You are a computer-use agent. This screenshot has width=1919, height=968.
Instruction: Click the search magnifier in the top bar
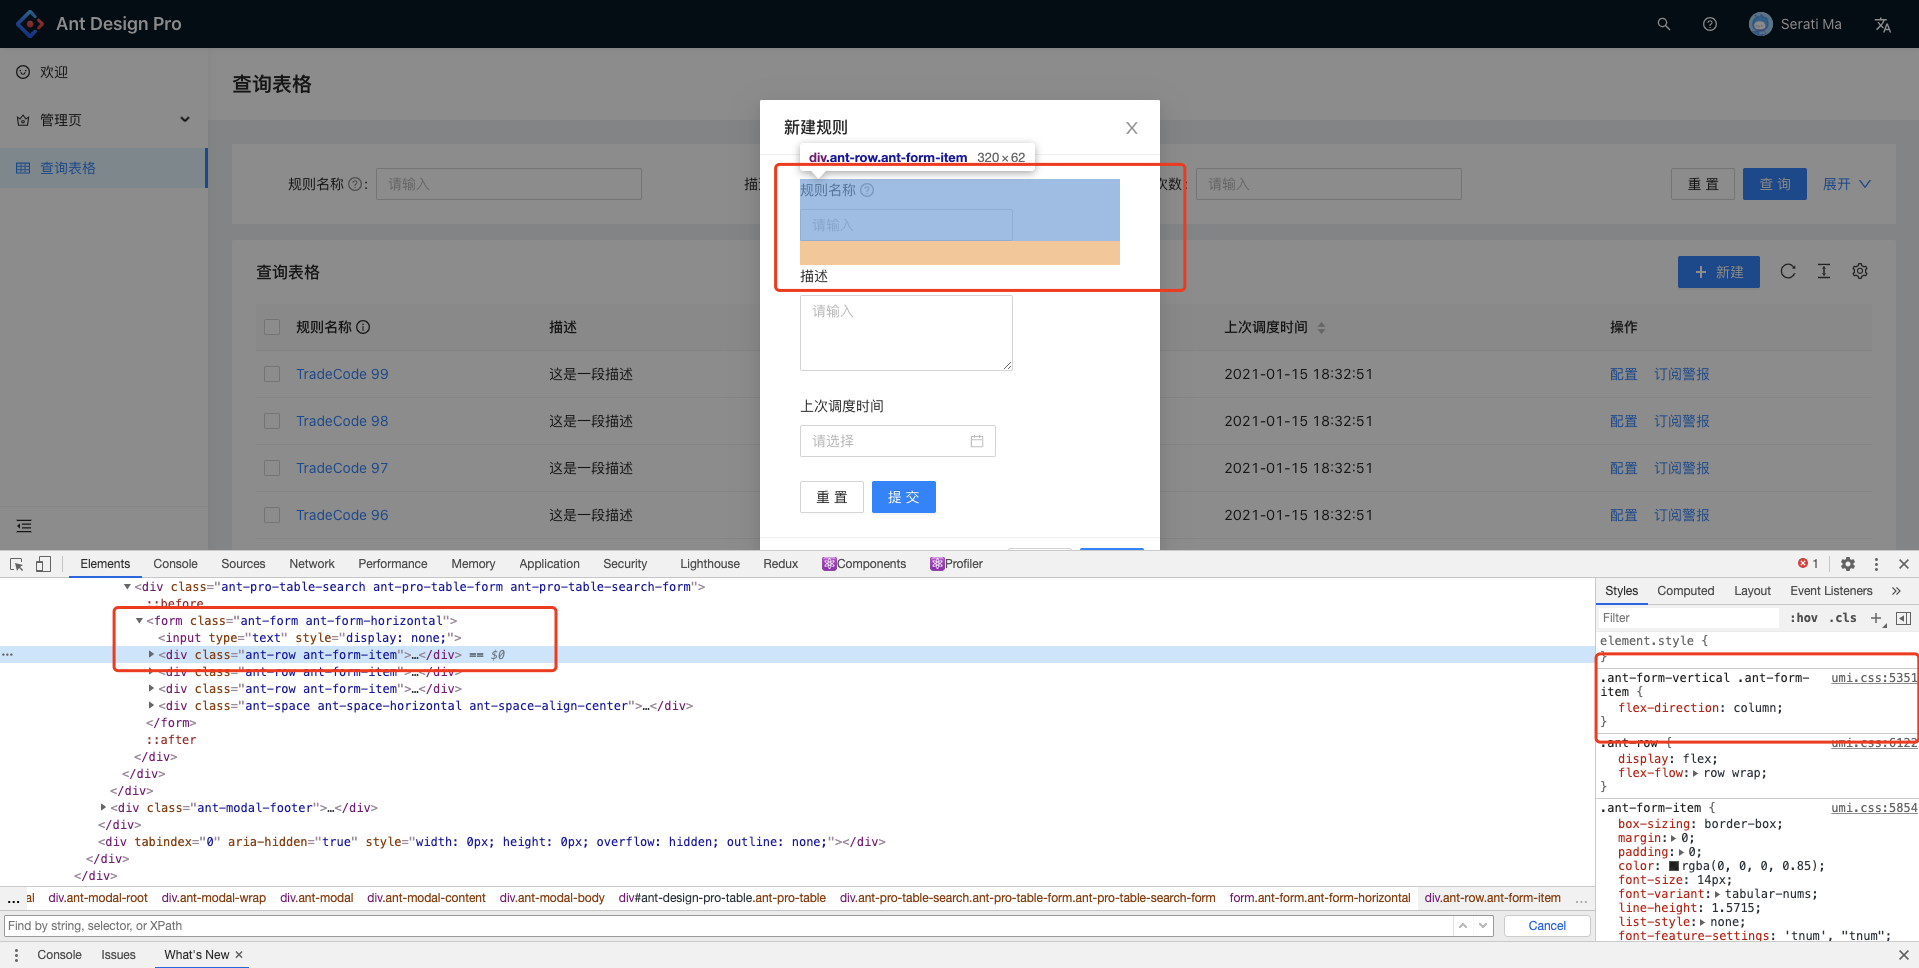(1663, 23)
